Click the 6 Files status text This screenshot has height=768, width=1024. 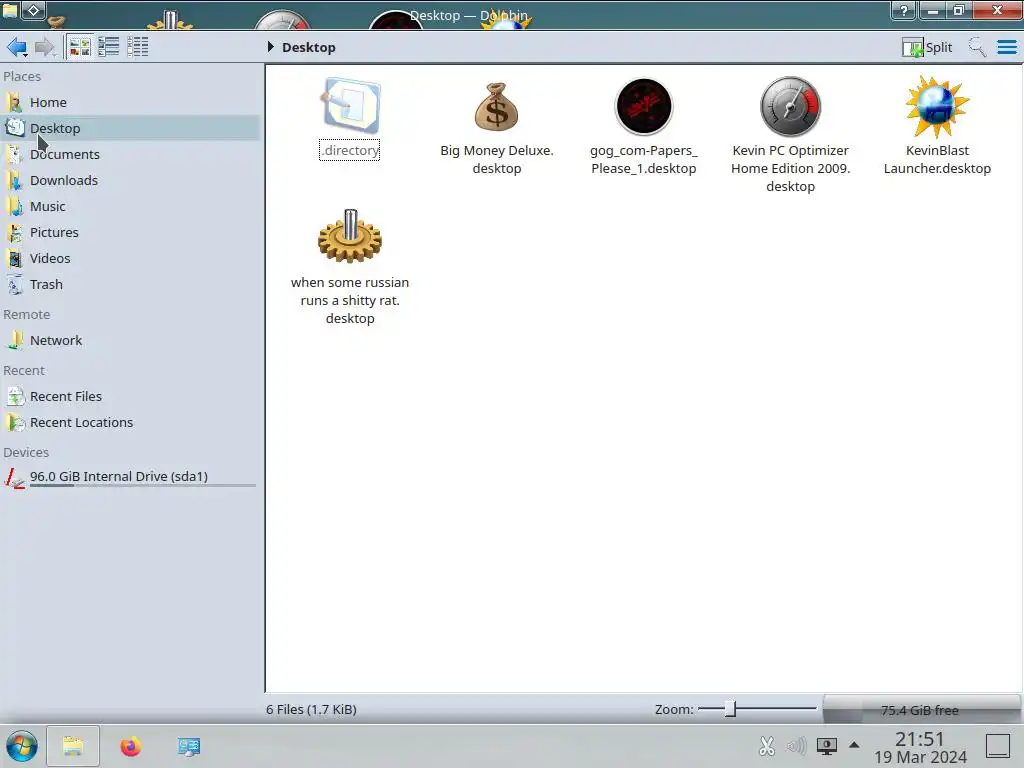[x=312, y=709]
